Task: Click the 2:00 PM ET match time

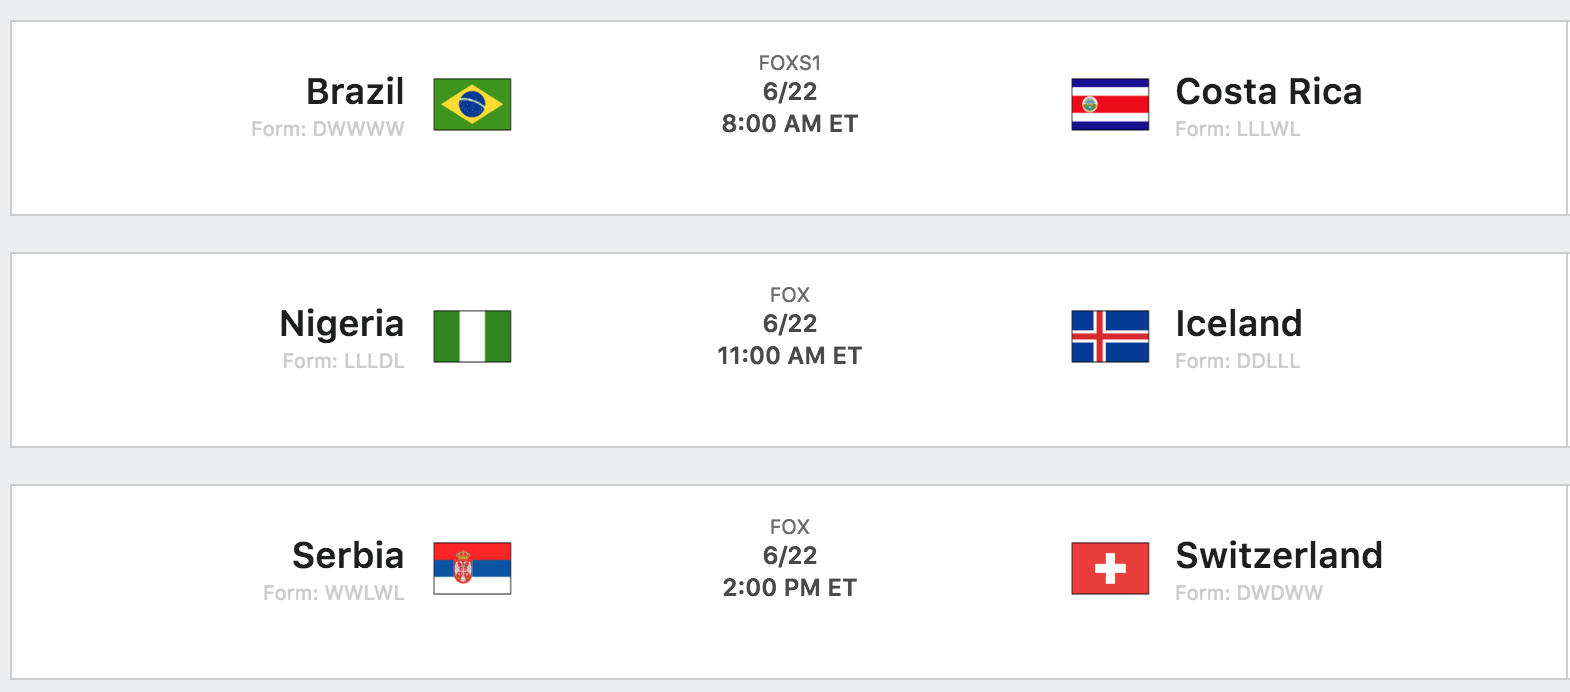Action: 790,588
